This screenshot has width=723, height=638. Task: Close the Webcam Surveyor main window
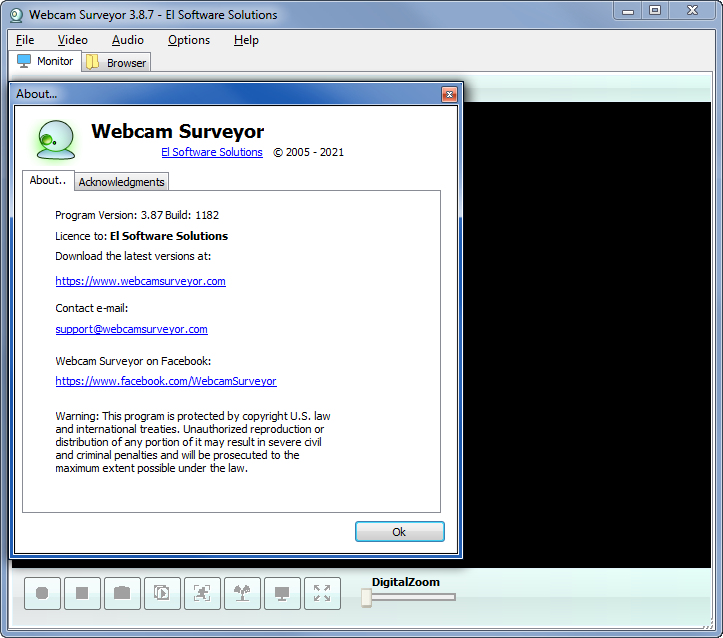tap(692, 11)
